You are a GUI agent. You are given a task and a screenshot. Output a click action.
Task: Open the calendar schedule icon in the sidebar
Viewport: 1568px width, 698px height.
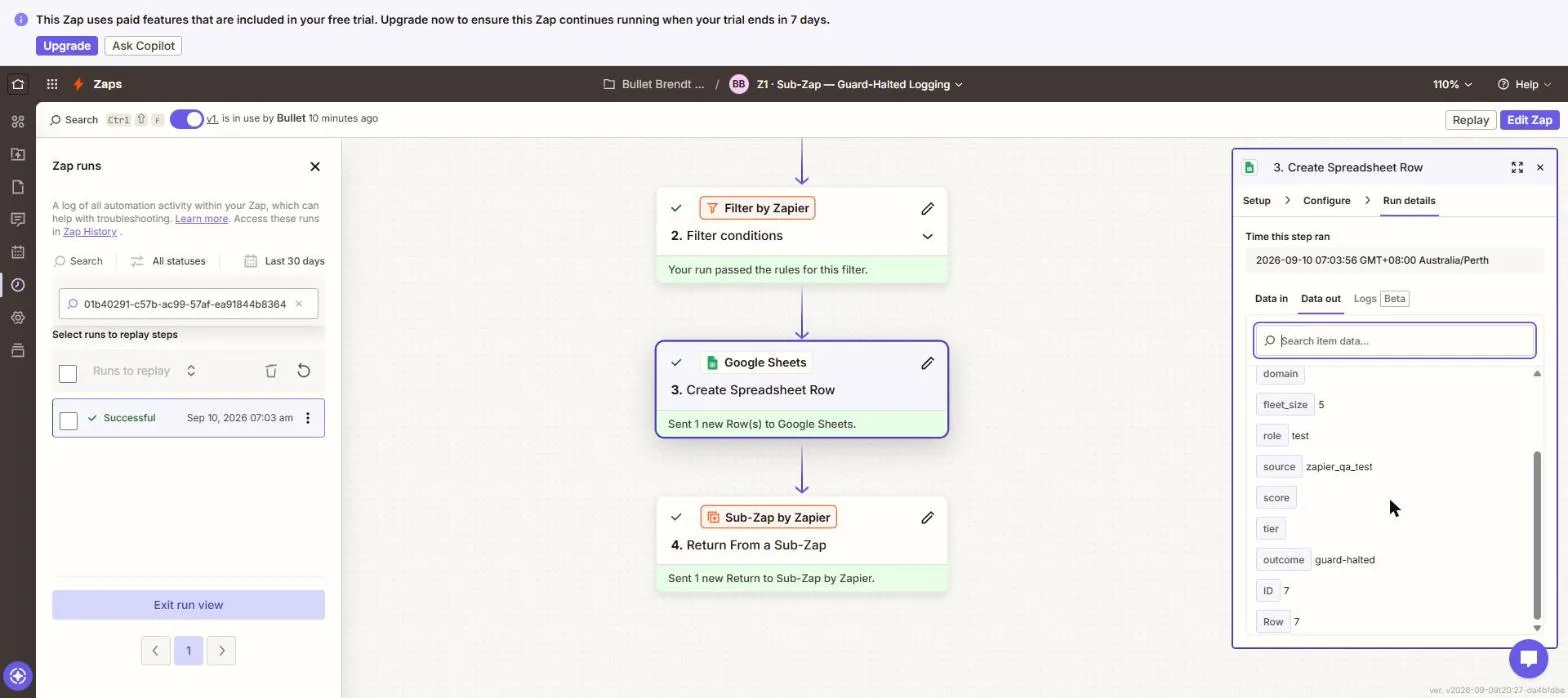click(17, 252)
